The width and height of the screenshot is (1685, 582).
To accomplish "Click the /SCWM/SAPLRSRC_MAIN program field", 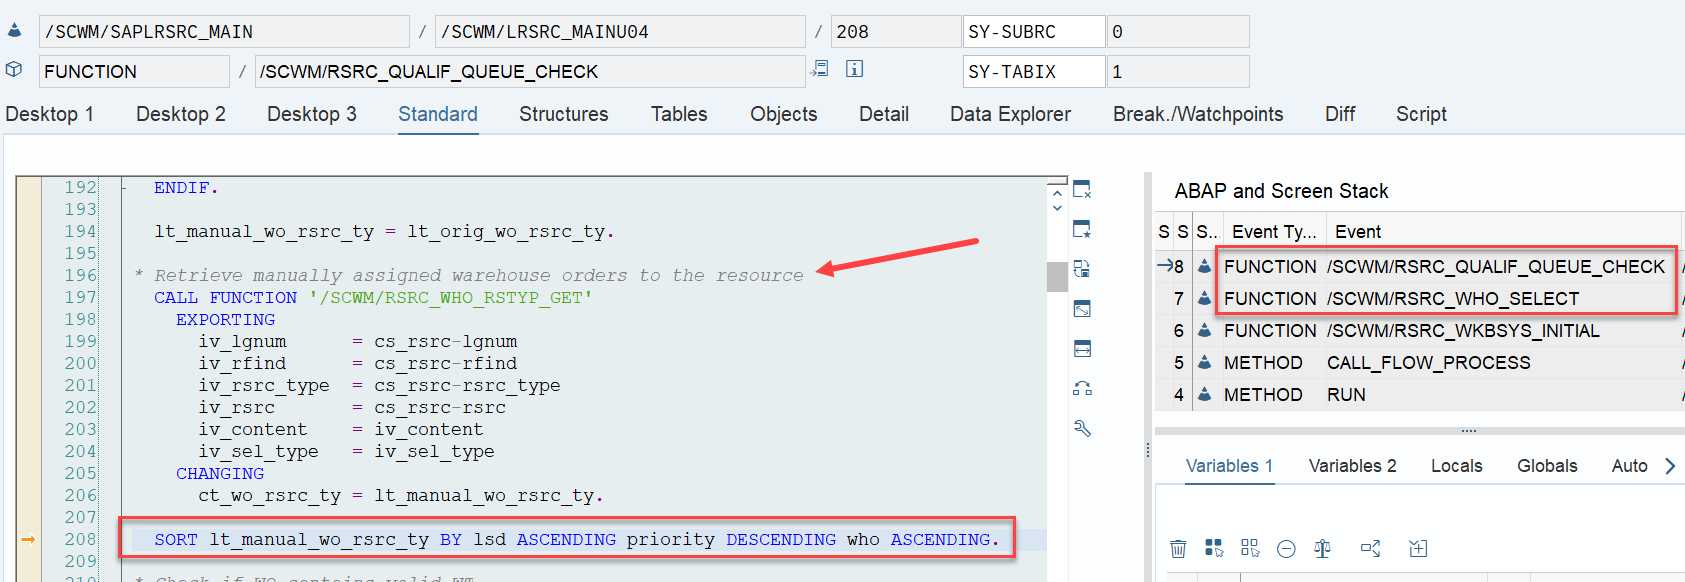I will [224, 32].
